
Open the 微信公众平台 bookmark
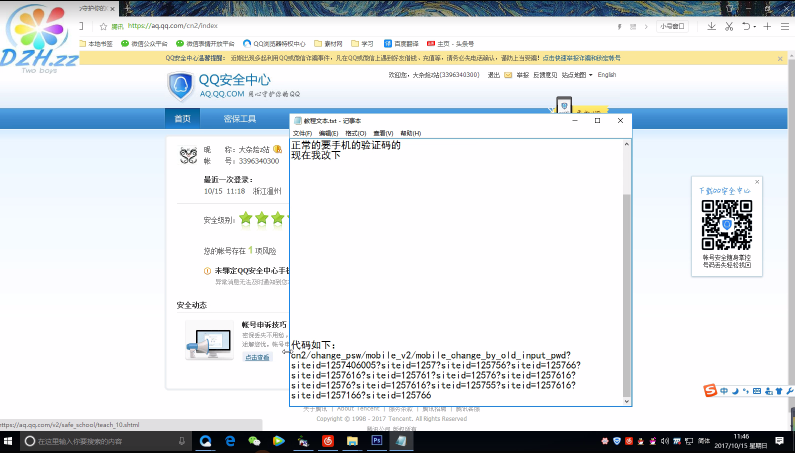144,44
